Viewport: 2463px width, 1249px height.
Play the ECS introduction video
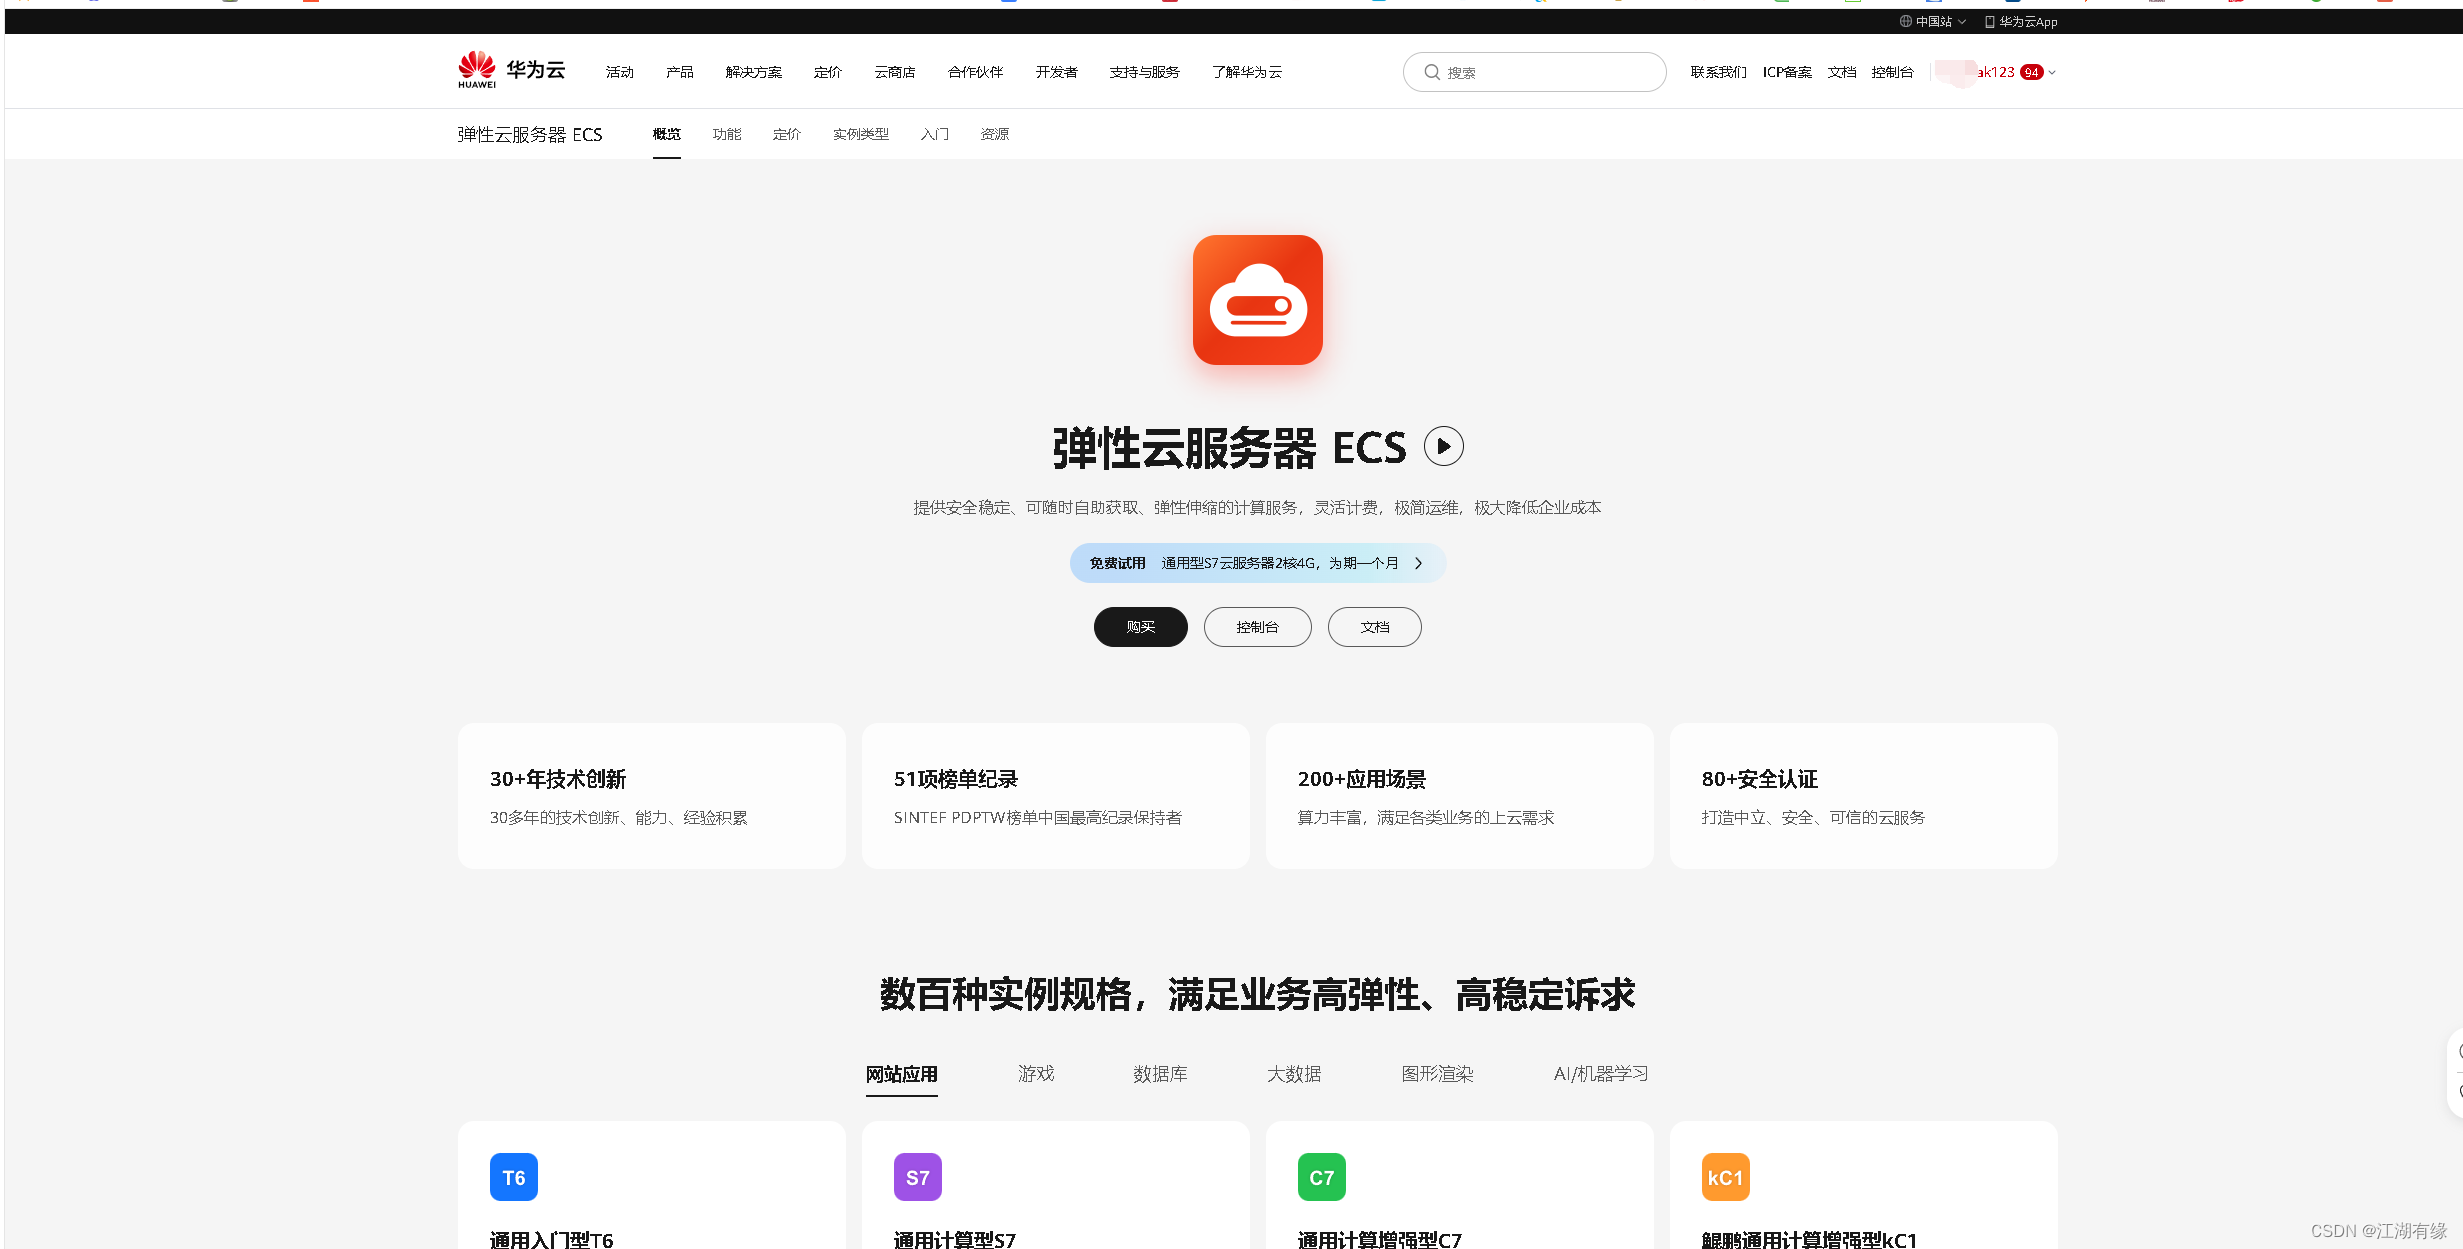[1444, 447]
